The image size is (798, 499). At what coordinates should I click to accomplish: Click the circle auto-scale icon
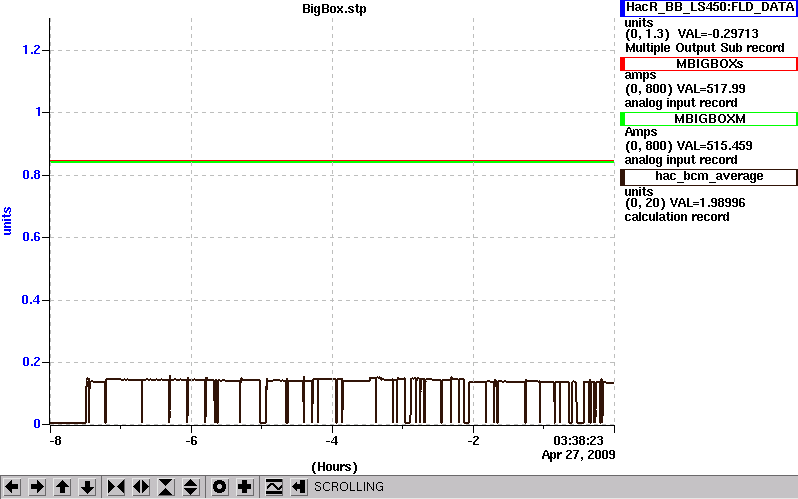tap(219, 487)
